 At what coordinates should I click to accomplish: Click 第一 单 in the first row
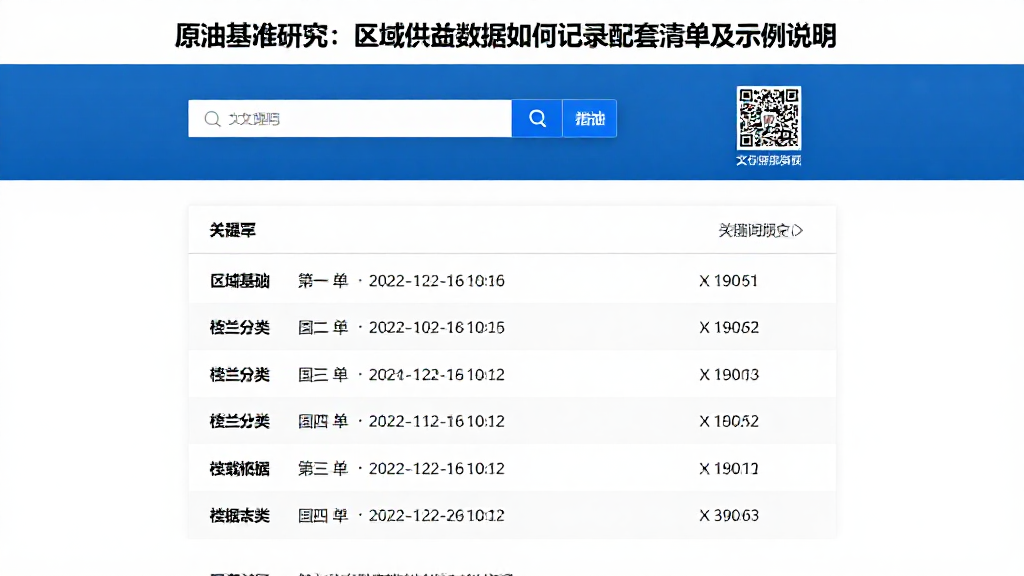tap(323, 281)
